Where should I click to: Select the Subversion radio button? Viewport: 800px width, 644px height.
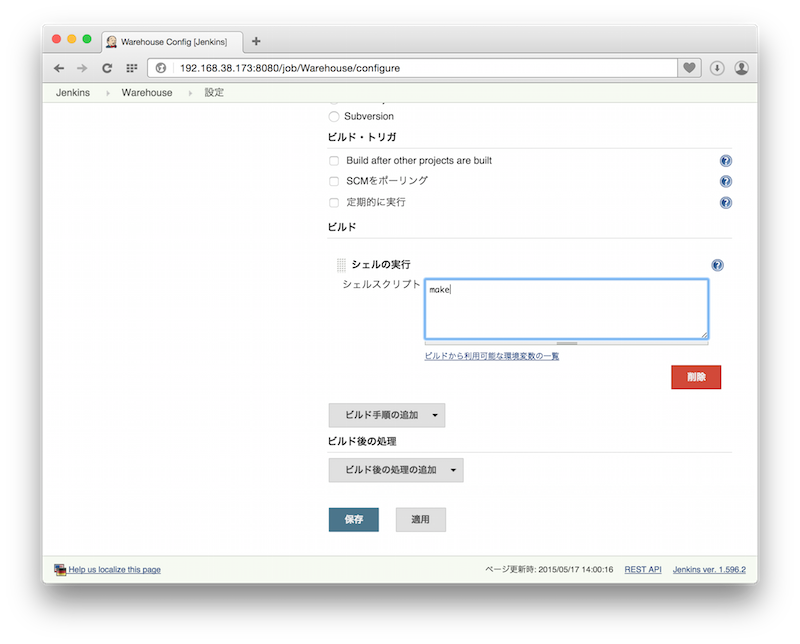(334, 116)
